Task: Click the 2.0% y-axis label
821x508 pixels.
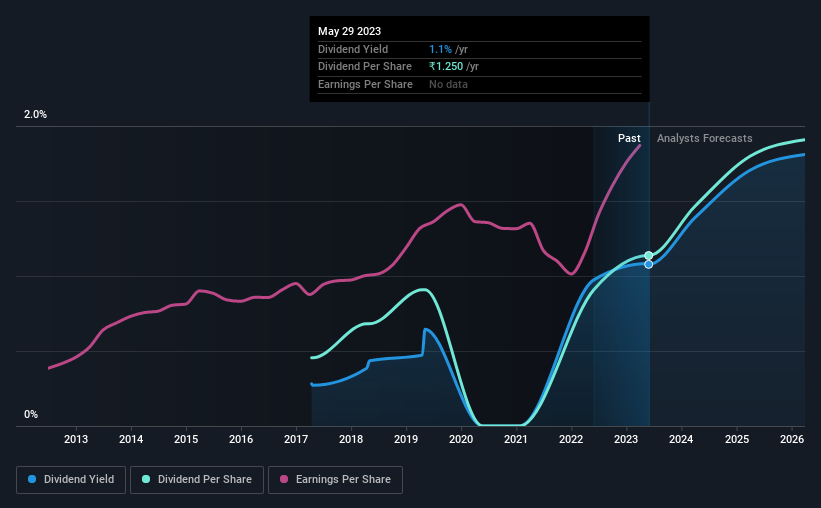Action: click(x=36, y=115)
